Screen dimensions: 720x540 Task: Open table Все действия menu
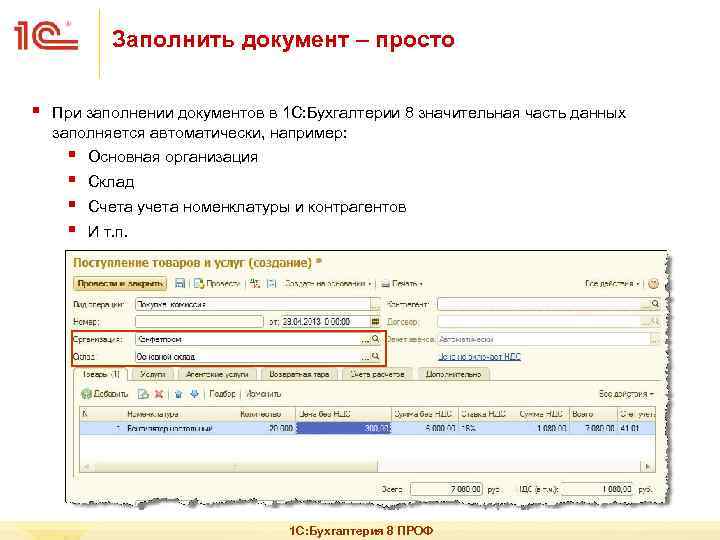[626, 394]
